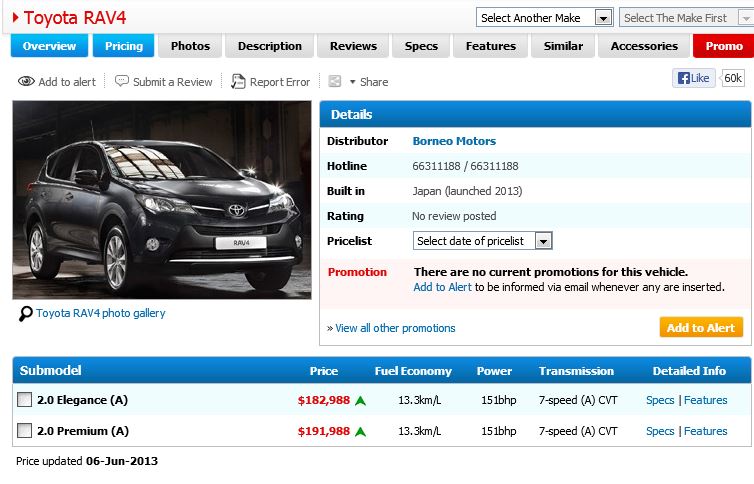Click the Report Error document icon
The width and height of the screenshot is (754, 484).
238,81
